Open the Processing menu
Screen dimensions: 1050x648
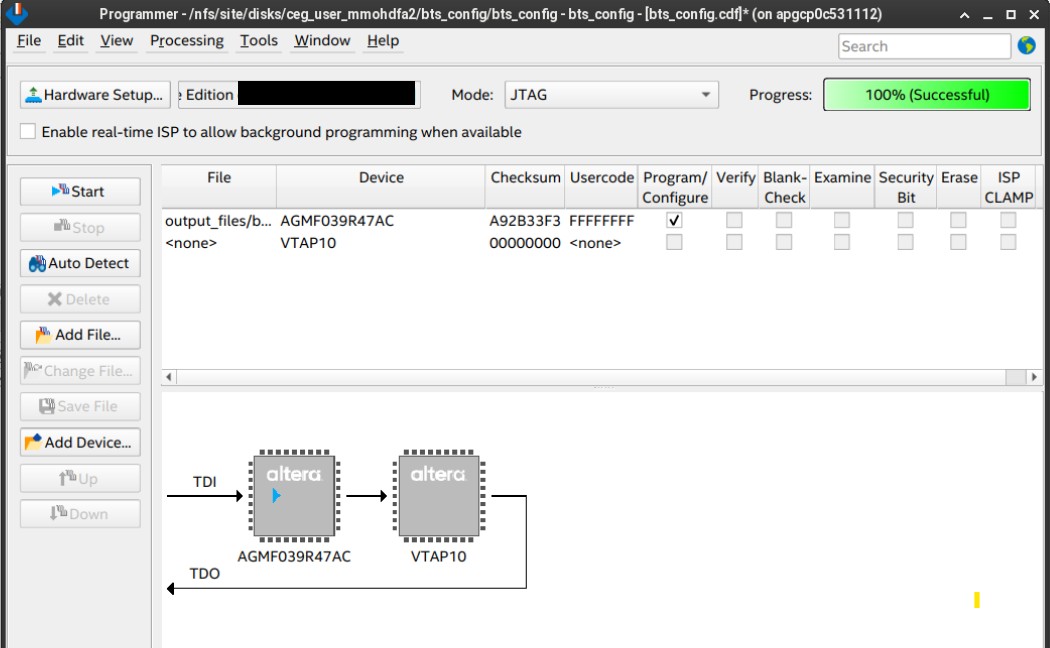coord(186,41)
